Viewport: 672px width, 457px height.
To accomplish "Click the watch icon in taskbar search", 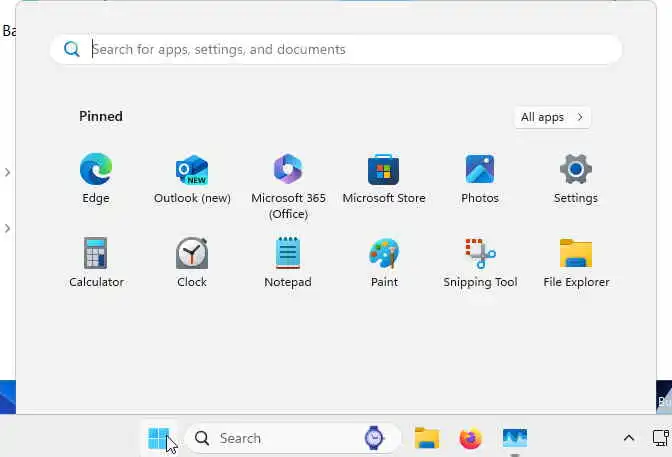I will click(x=374, y=438).
